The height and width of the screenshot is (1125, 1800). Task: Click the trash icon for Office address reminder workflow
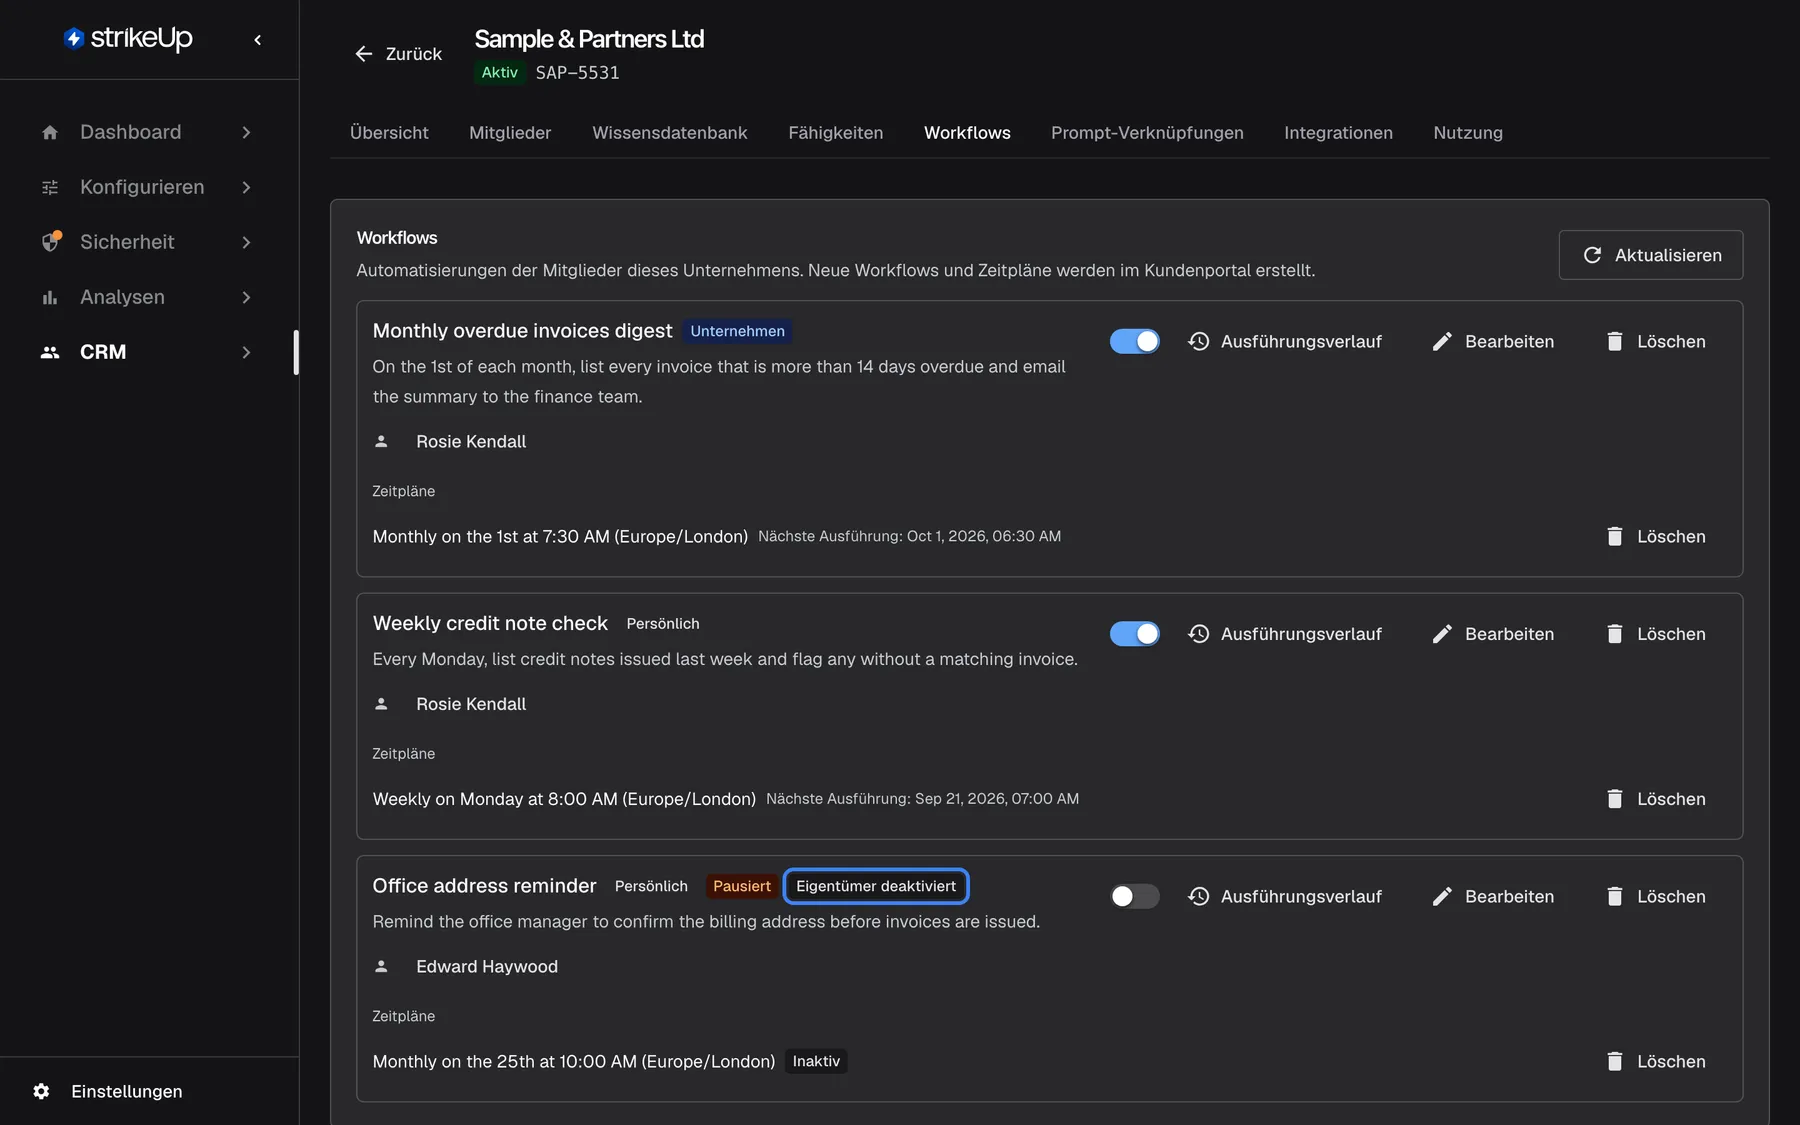click(x=1614, y=897)
